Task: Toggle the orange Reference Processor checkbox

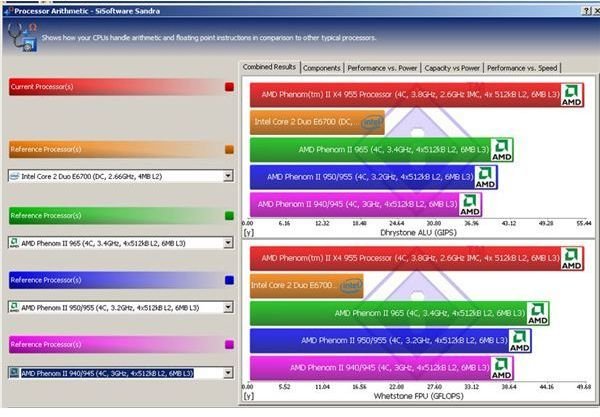Action: 229,150
